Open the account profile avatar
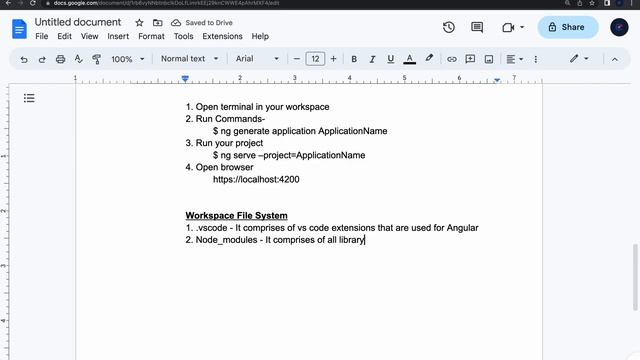640x360 pixels. click(x=619, y=27)
